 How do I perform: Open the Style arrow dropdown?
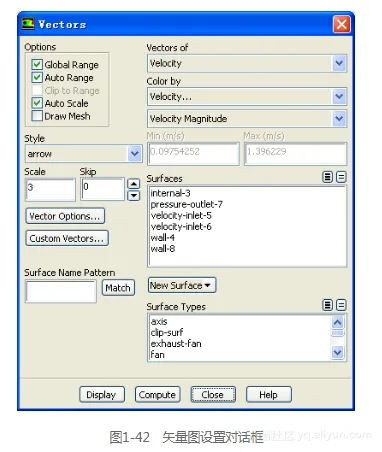84,154
